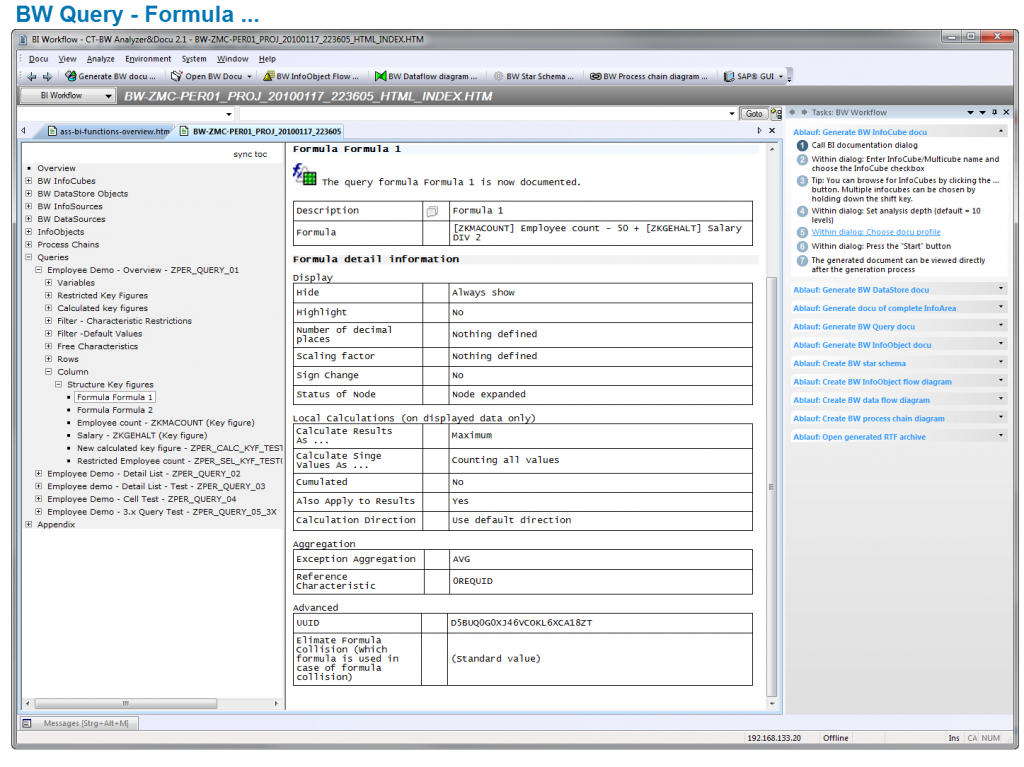Follow the Within dialog: Choose docu profile link
The height and width of the screenshot is (767, 1024).
coord(875,232)
